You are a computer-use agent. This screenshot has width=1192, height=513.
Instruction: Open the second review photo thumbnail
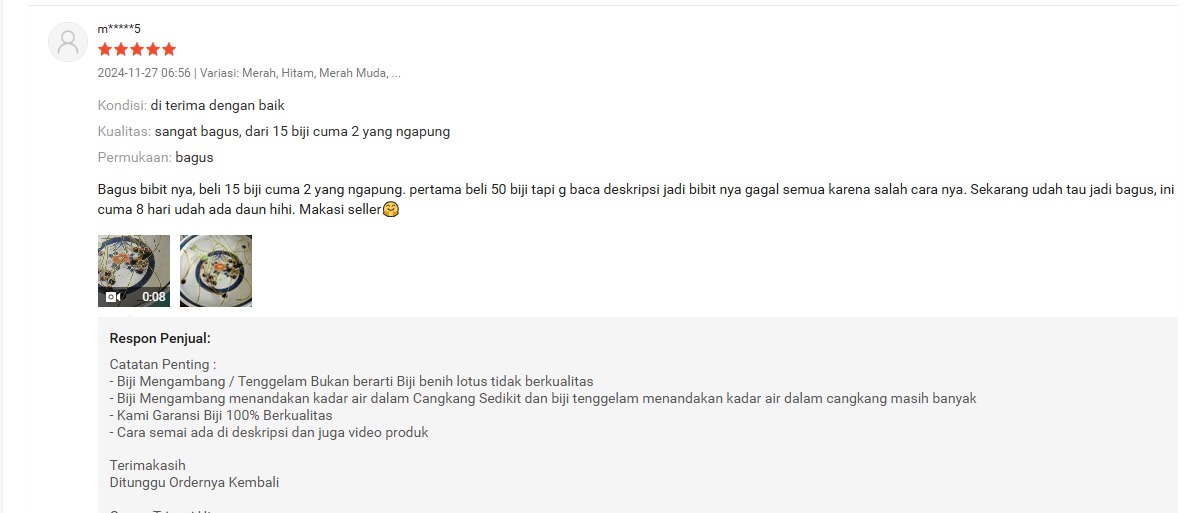[x=216, y=271]
